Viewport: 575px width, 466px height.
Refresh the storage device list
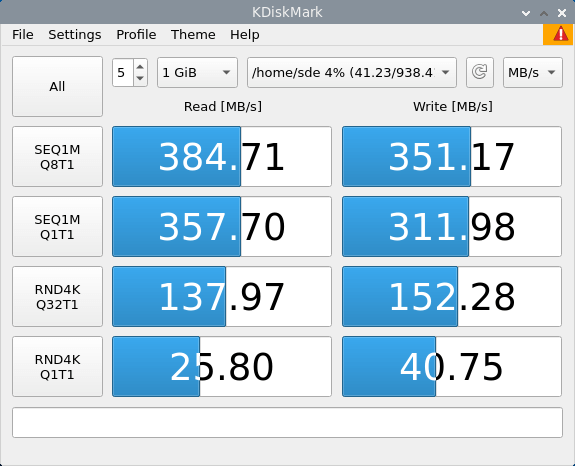480,72
